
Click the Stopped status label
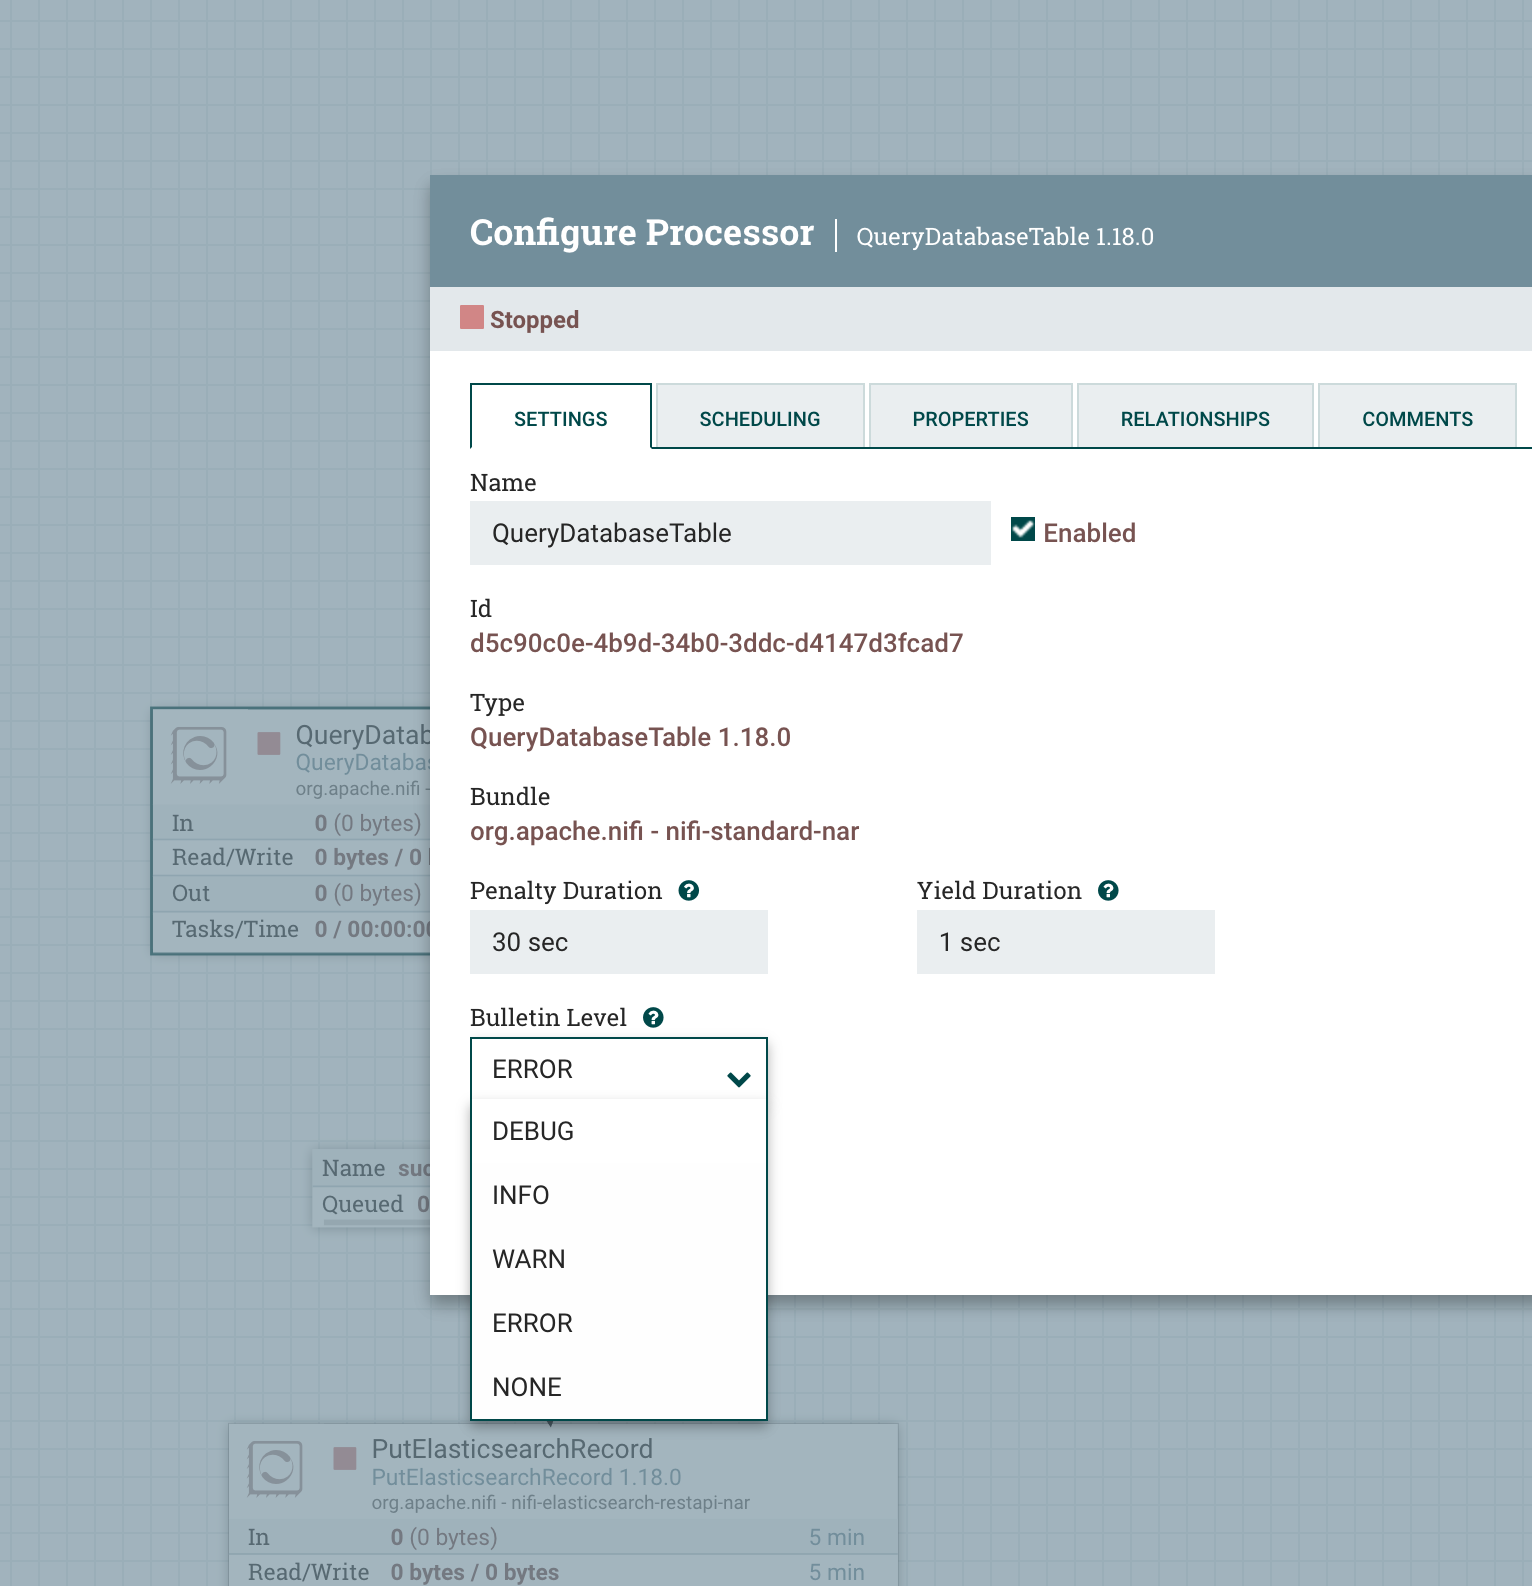click(534, 320)
